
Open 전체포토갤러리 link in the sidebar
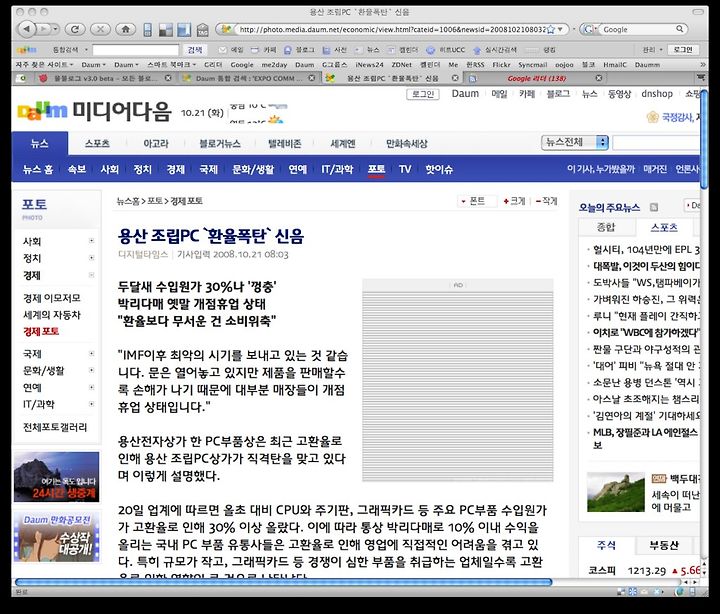55,427
